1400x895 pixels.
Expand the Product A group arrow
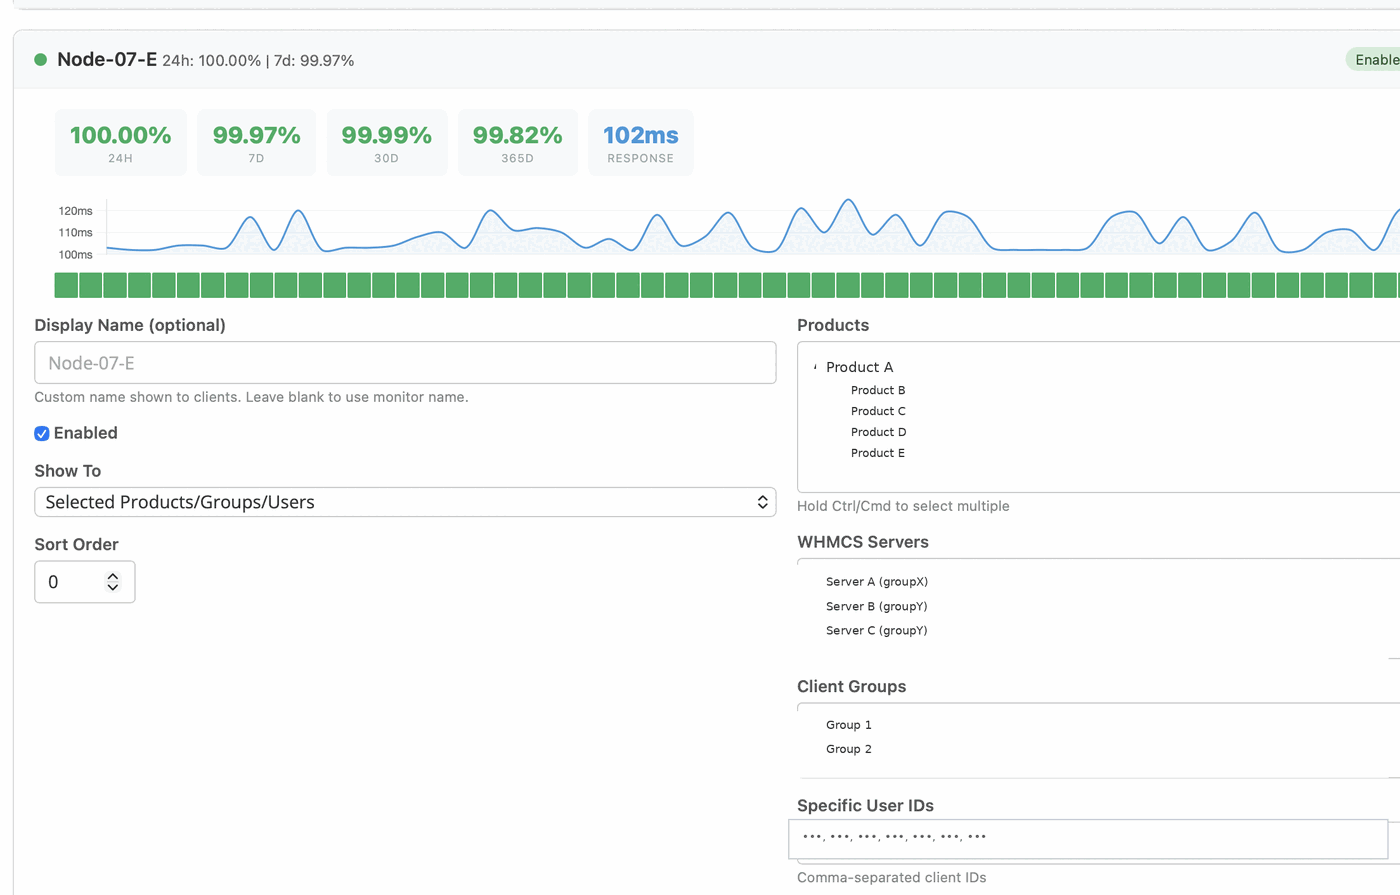[815, 367]
